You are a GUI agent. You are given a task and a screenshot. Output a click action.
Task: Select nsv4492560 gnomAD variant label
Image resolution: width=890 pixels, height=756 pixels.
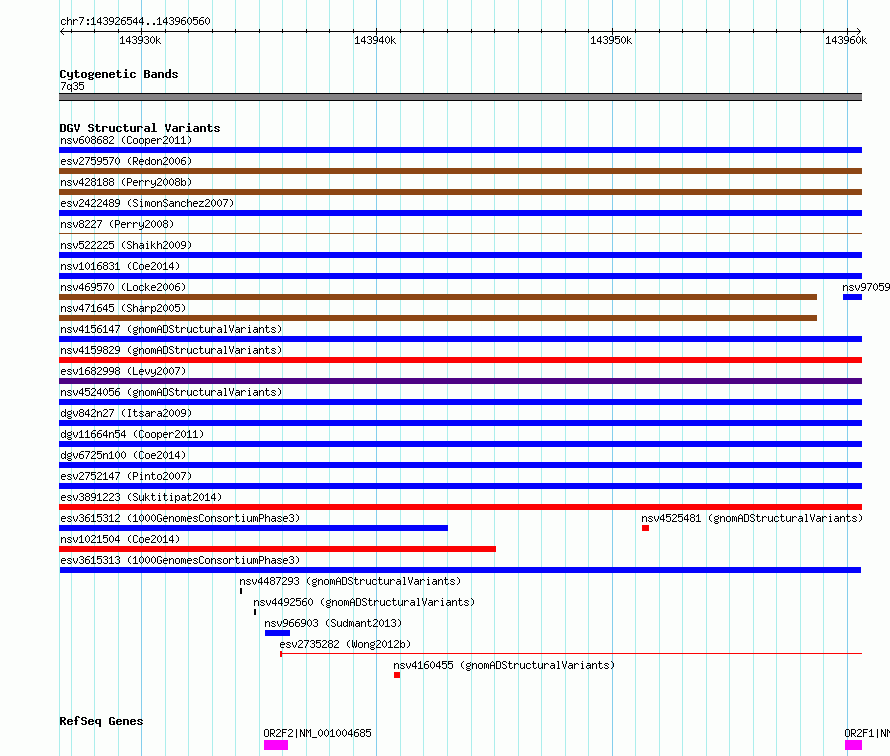click(x=364, y=602)
